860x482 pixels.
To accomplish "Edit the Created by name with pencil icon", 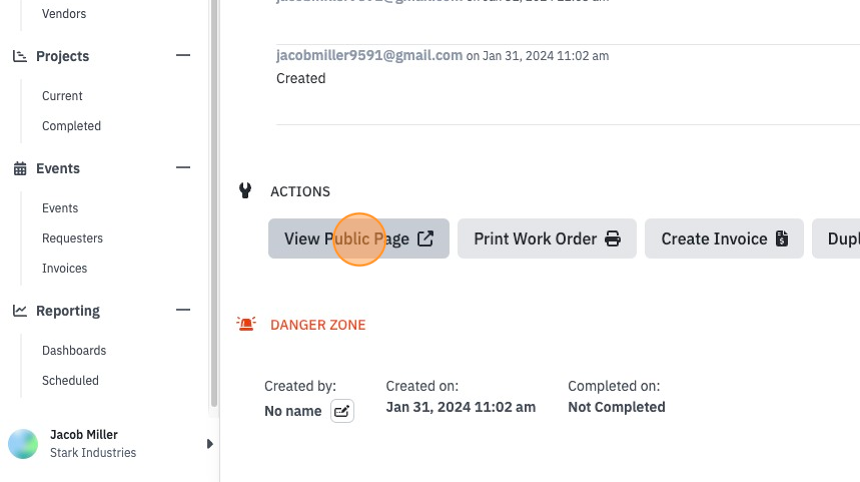I will pyautogui.click(x=342, y=411).
